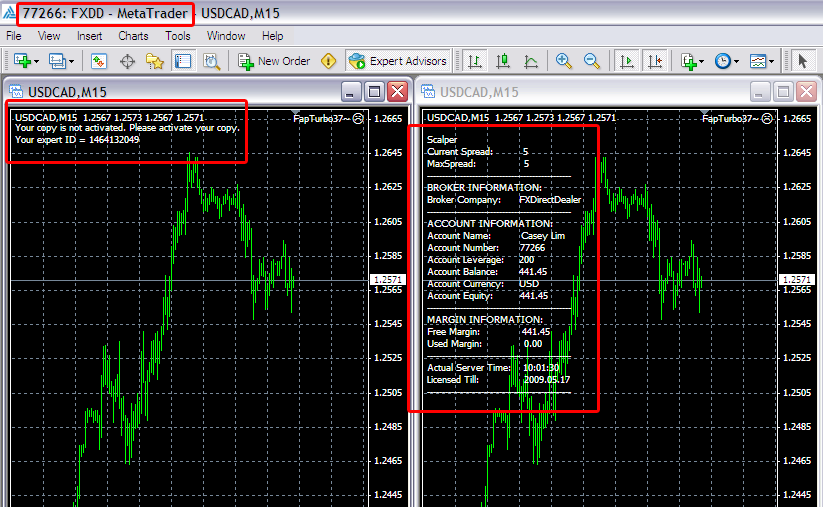Toggle the Navigator folder-star icon
Screen dimensions: 823x507
coord(155,61)
